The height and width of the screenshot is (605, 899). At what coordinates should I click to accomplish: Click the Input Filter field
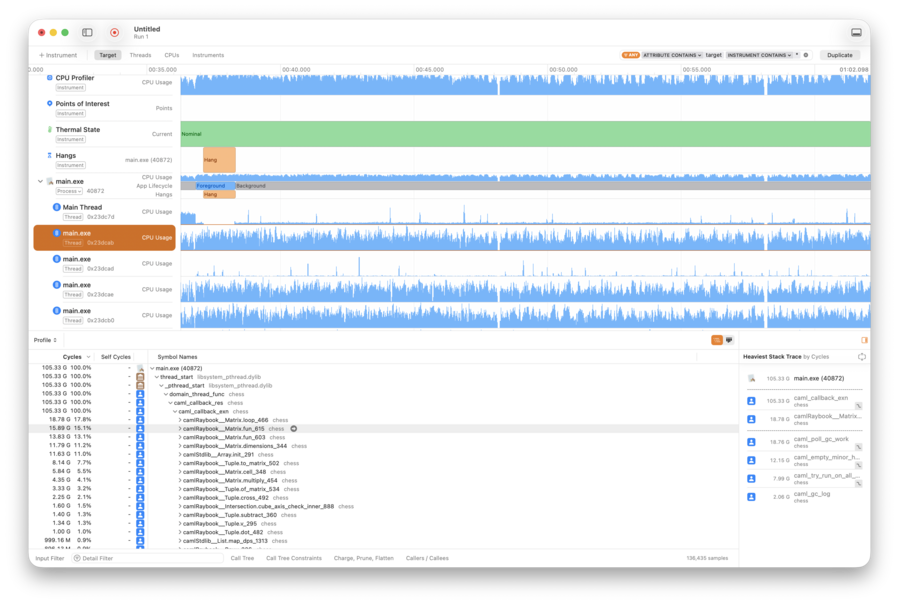pyautogui.click(x=48, y=559)
